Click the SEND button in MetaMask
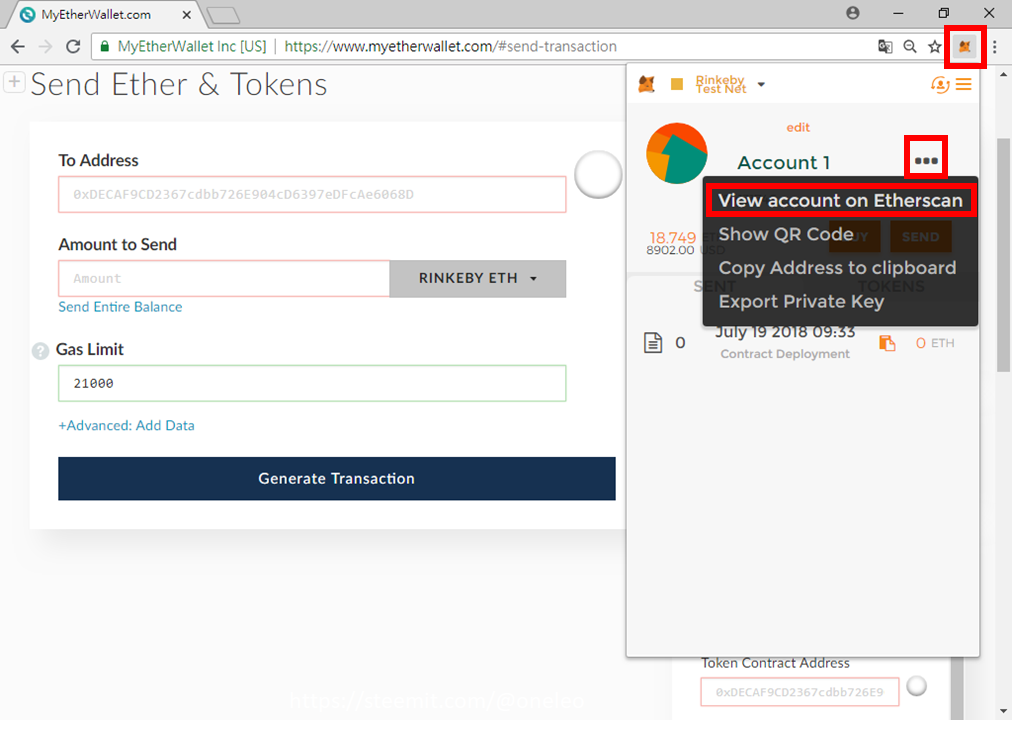 [920, 237]
